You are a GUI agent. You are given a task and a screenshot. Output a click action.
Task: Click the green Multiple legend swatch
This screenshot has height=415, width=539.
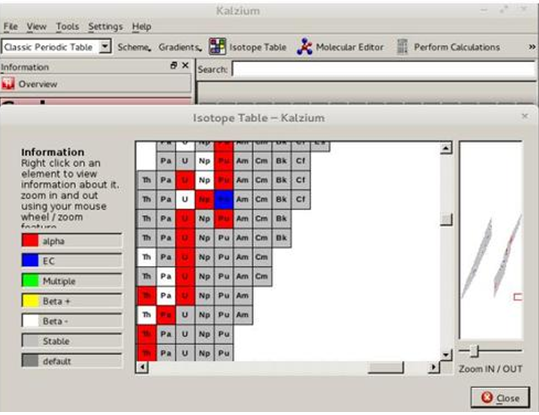[30, 281]
